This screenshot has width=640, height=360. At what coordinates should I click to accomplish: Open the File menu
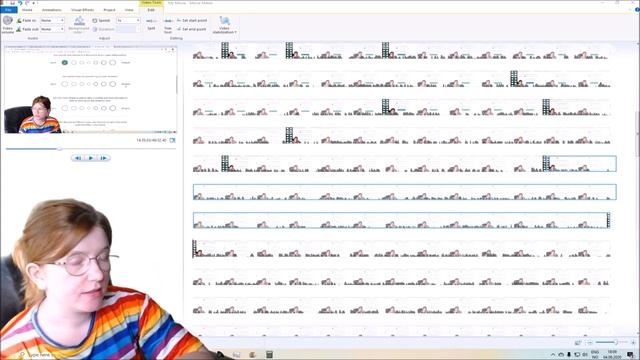tap(9, 10)
